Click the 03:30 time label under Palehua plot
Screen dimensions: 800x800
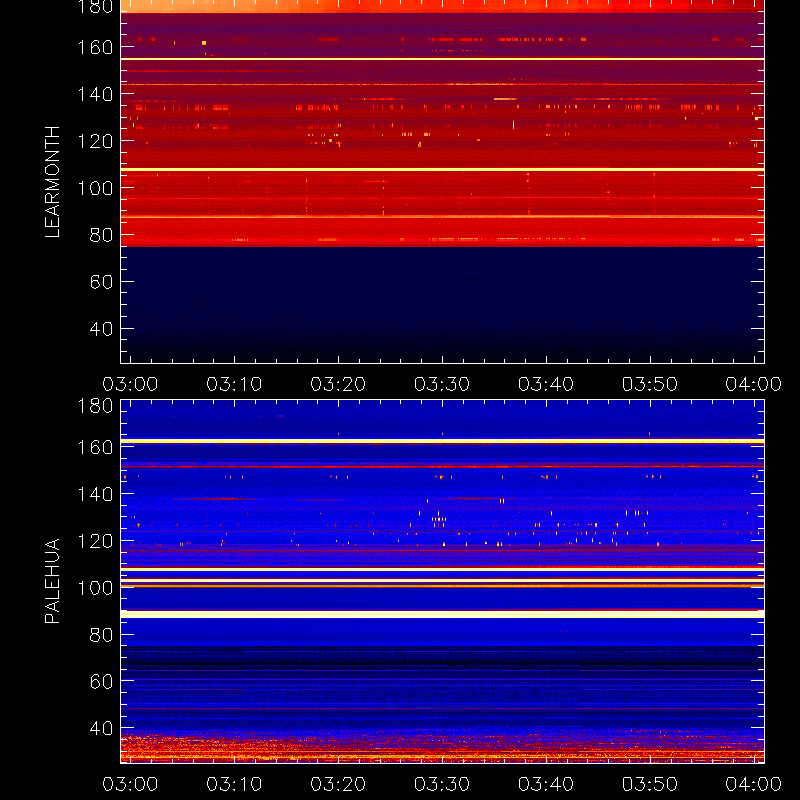click(442, 784)
